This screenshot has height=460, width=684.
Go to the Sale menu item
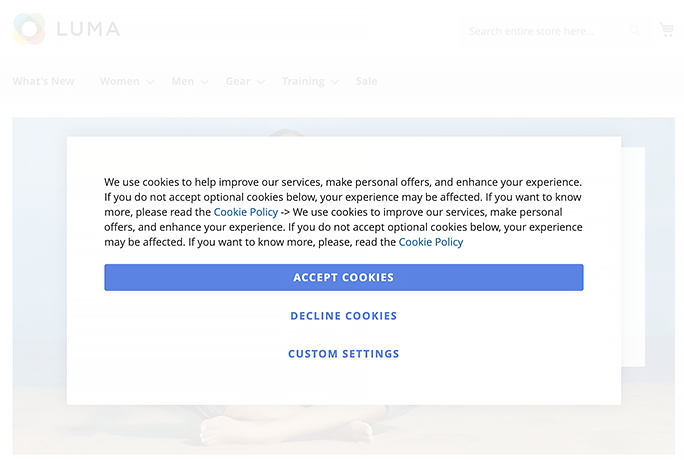367,81
